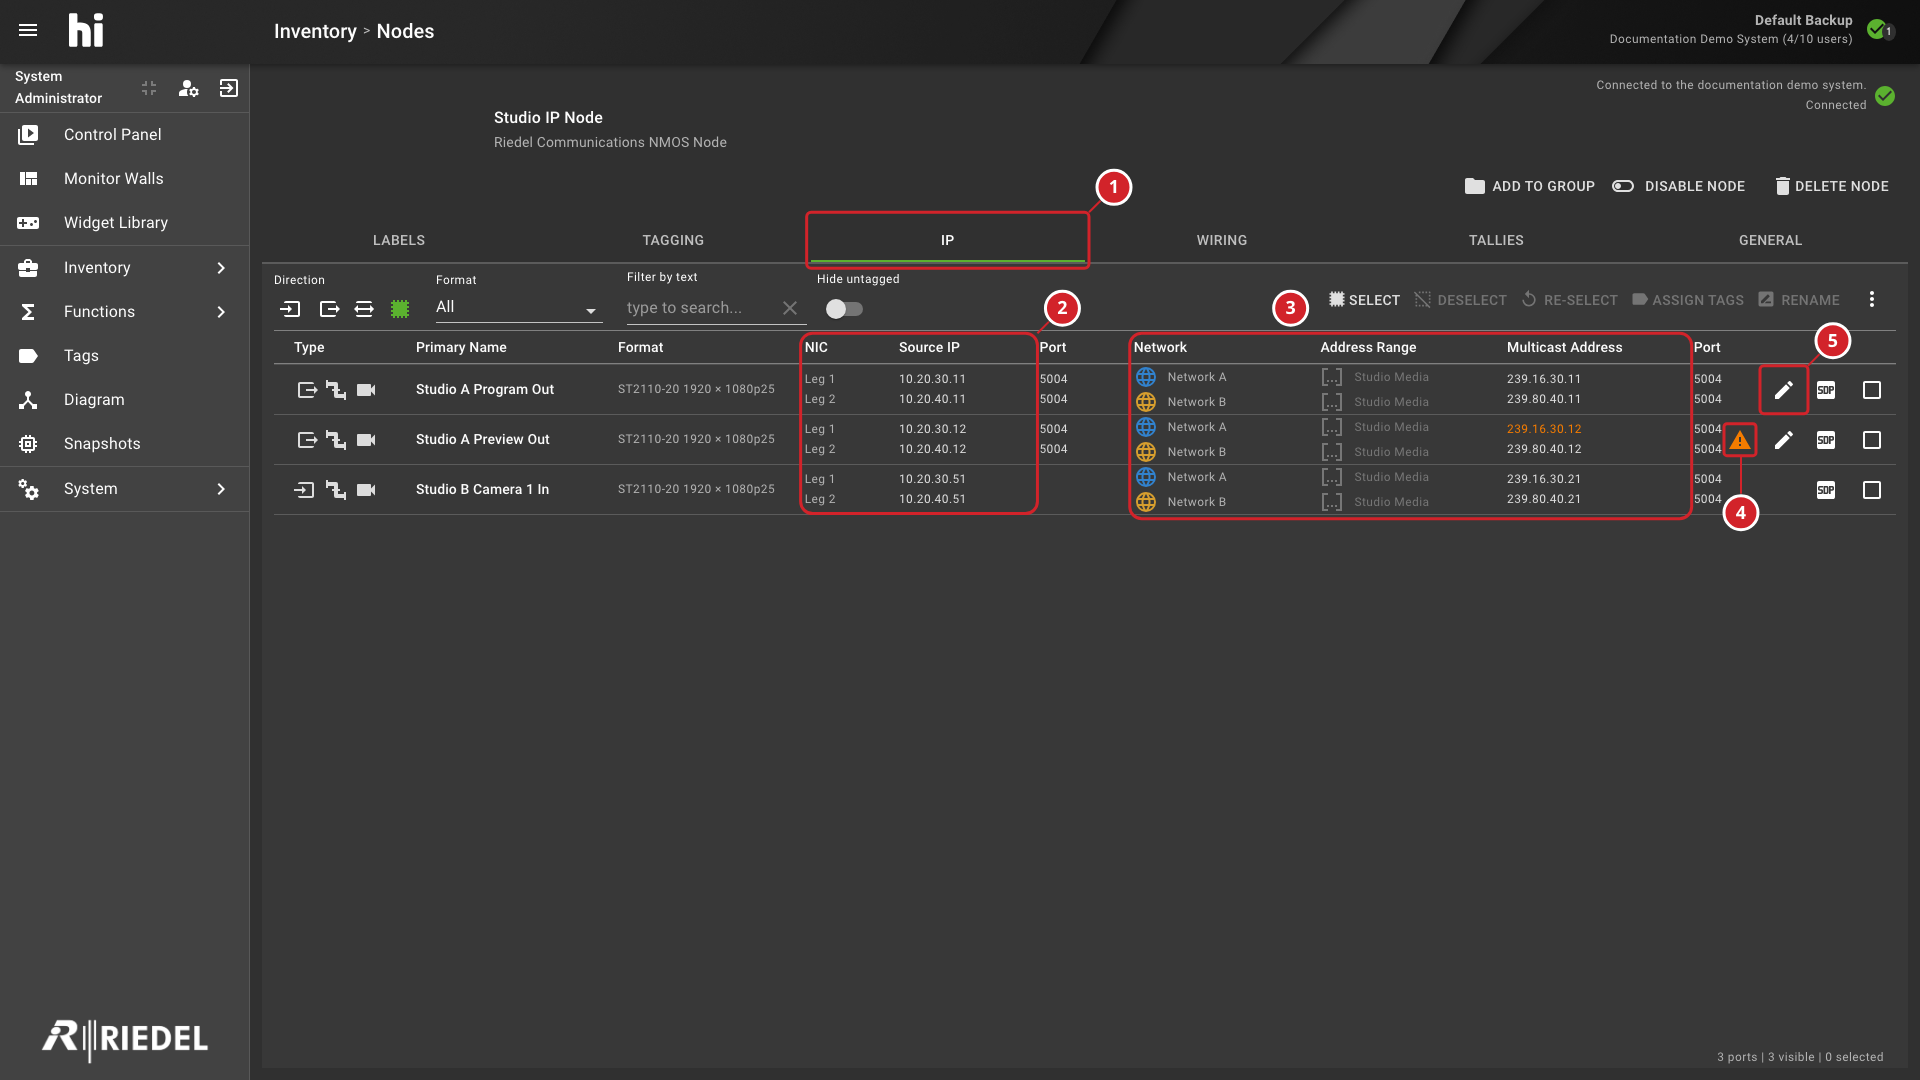Click the SELECT button
This screenshot has height=1080, width=1920.
point(1364,300)
